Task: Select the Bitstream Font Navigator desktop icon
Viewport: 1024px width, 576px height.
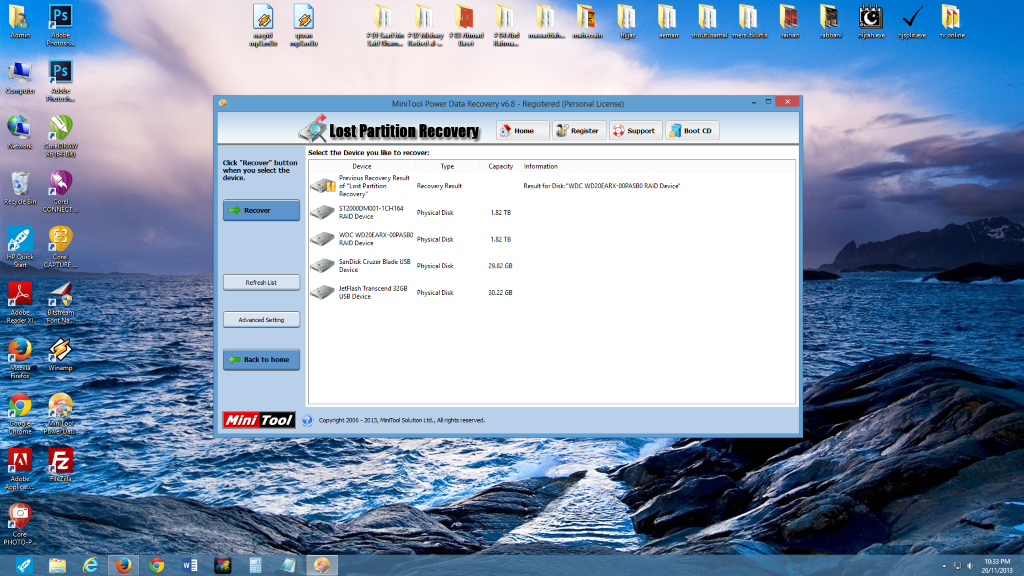Action: 60,302
